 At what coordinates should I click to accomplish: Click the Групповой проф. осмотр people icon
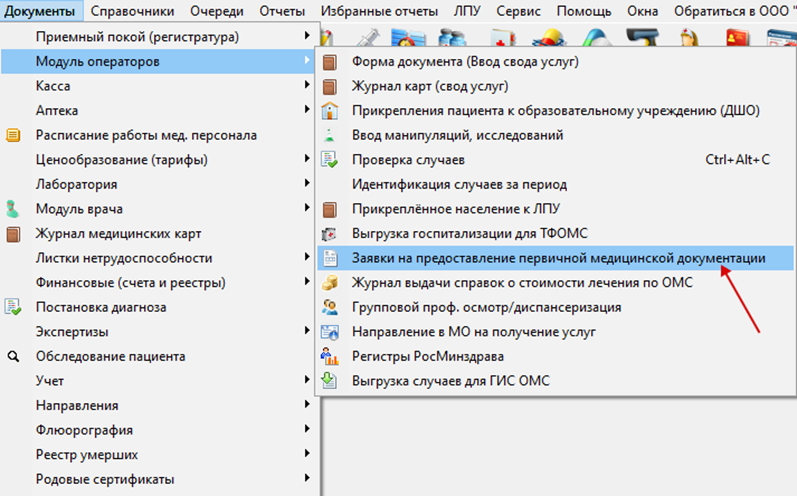pos(329,307)
